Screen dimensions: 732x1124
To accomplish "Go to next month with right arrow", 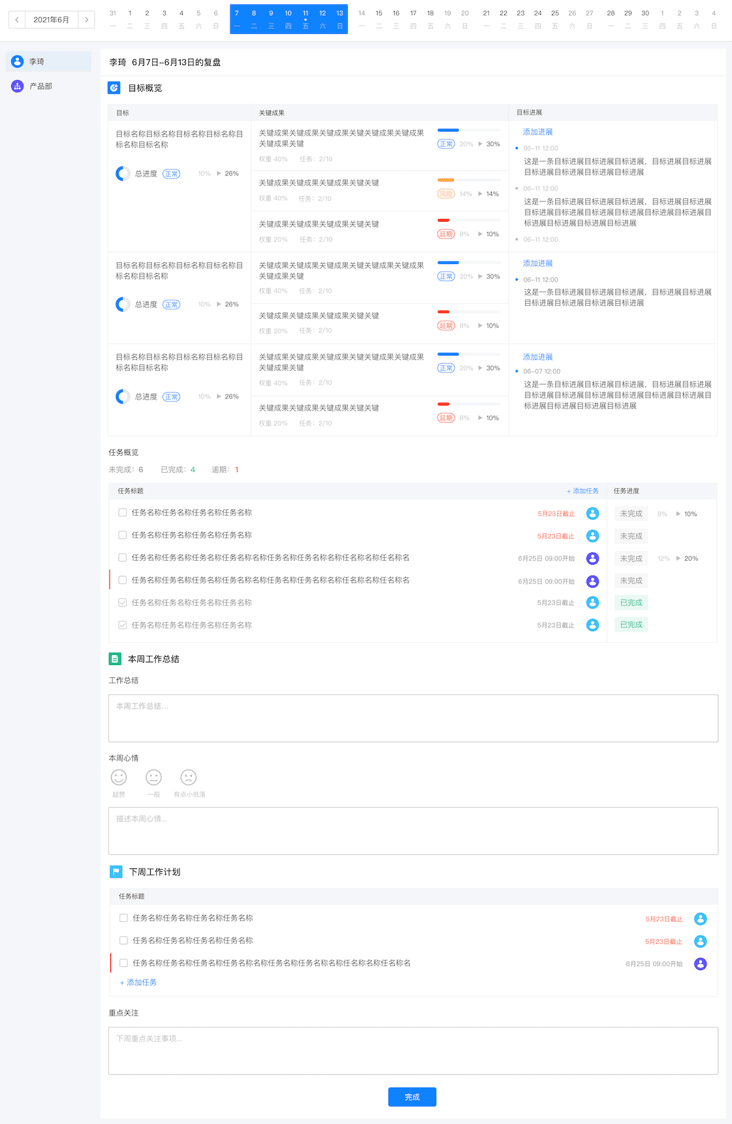I will point(87,20).
